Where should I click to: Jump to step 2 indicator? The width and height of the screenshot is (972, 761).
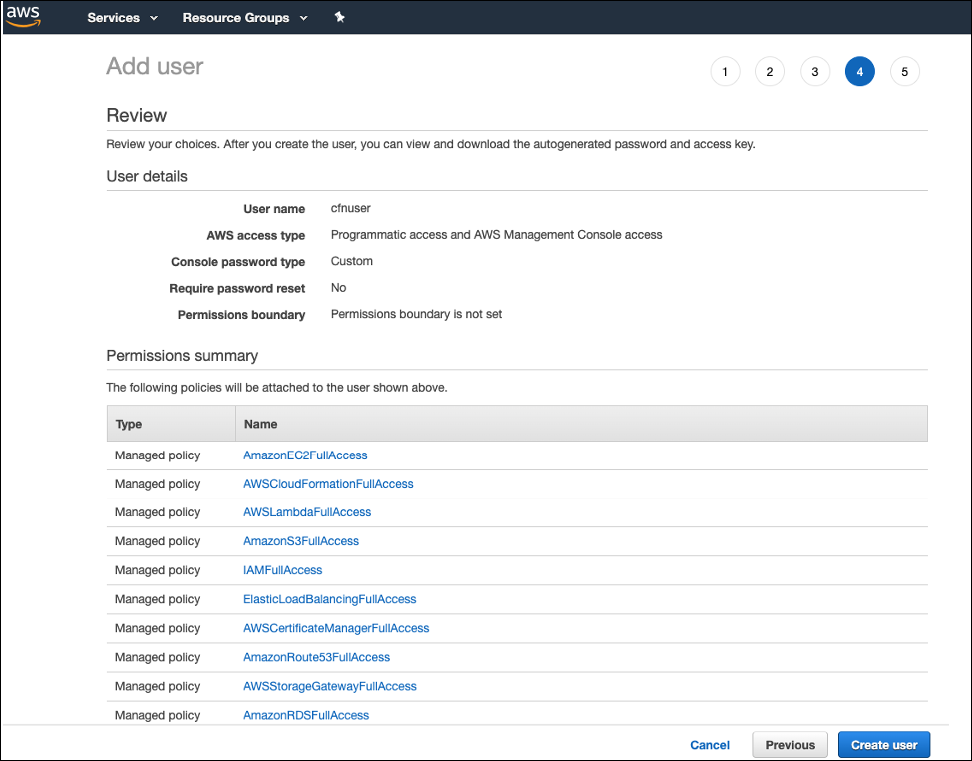[x=769, y=71]
